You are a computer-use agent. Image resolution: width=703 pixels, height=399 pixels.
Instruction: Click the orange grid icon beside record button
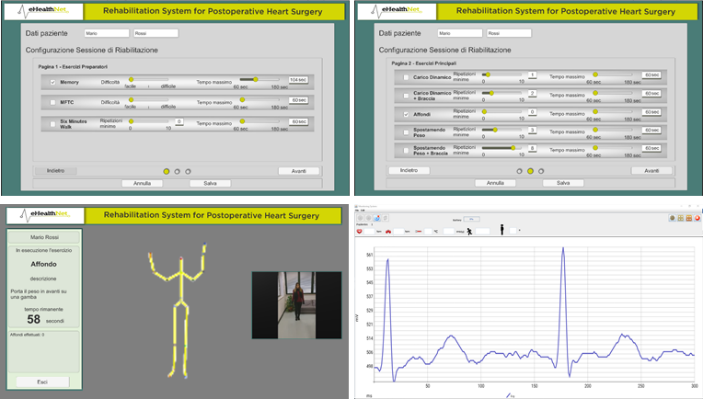pos(689,218)
